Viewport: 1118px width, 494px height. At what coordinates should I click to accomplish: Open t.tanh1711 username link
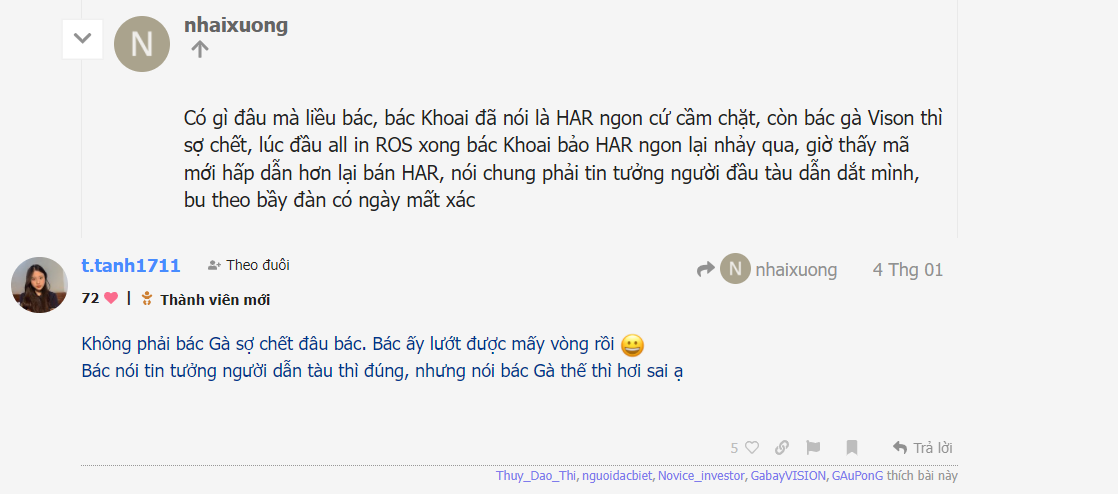point(131,266)
